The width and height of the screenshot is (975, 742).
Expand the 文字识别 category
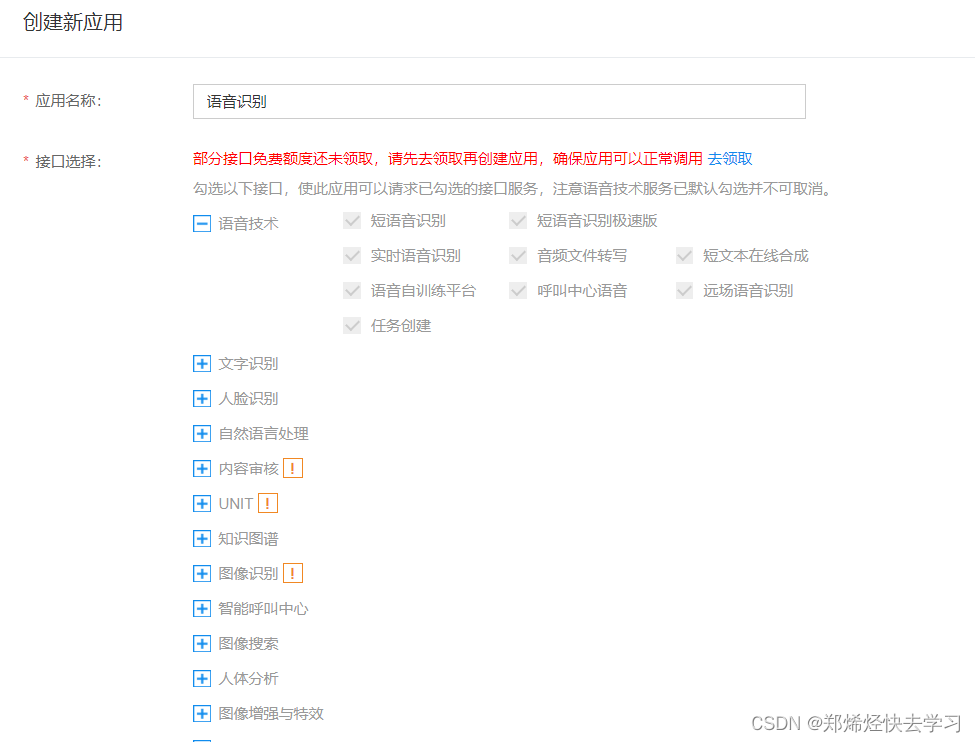pos(201,364)
